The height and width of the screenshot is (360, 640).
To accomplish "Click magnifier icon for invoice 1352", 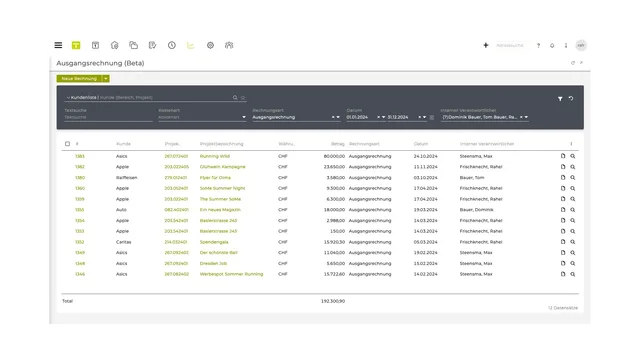I will 573,242.
